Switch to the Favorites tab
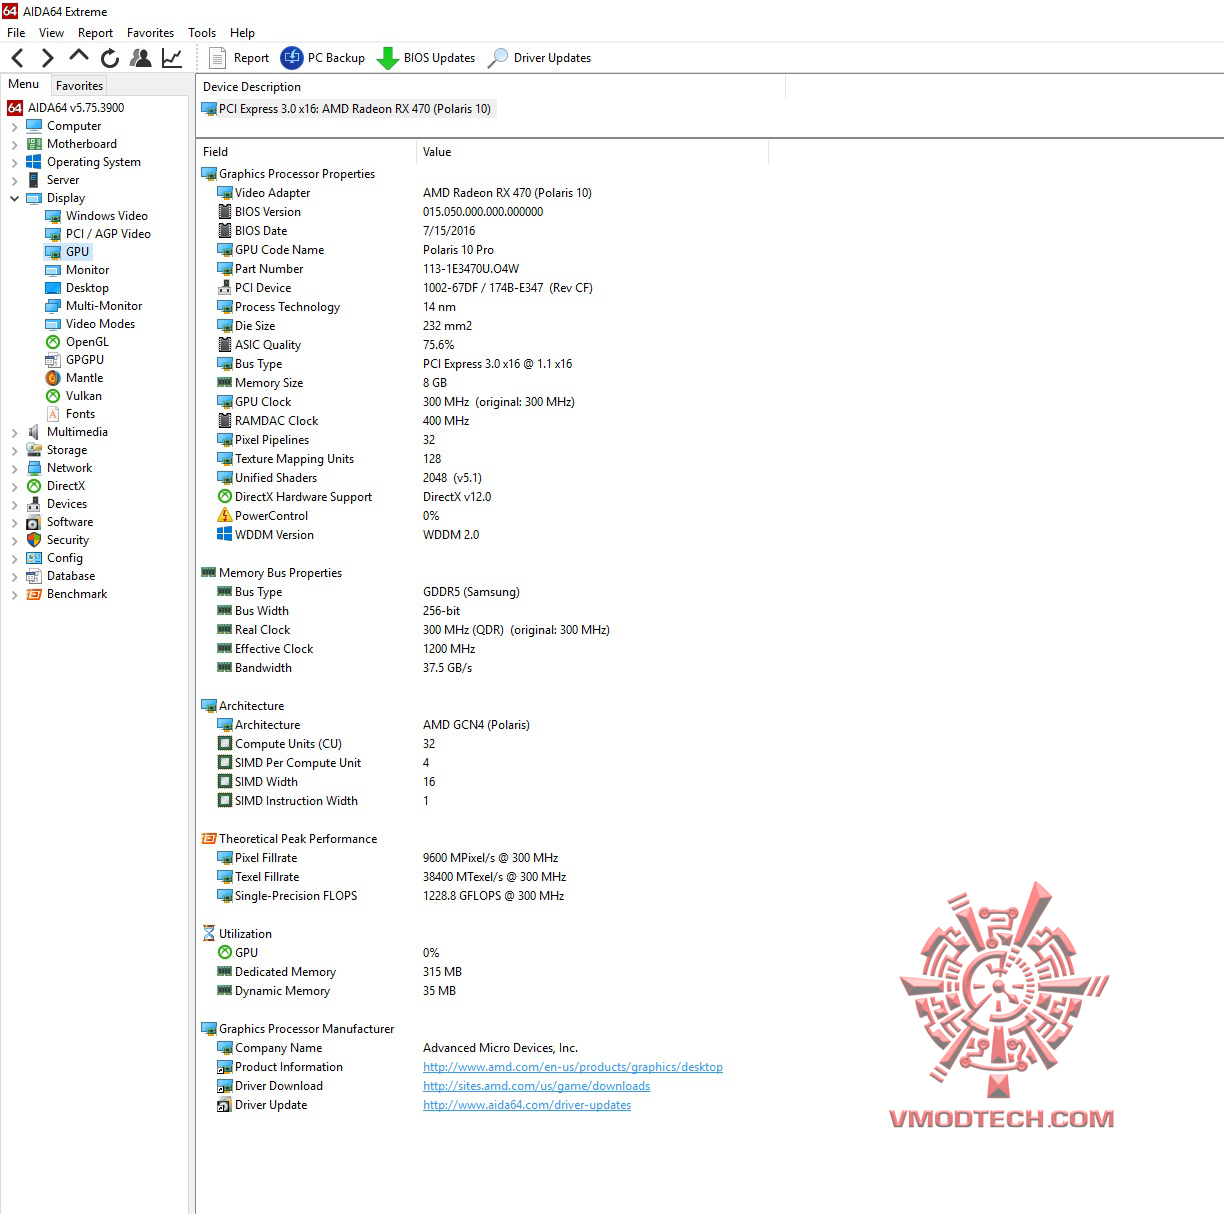Screen dimensions: 1224x1214 click(79, 86)
